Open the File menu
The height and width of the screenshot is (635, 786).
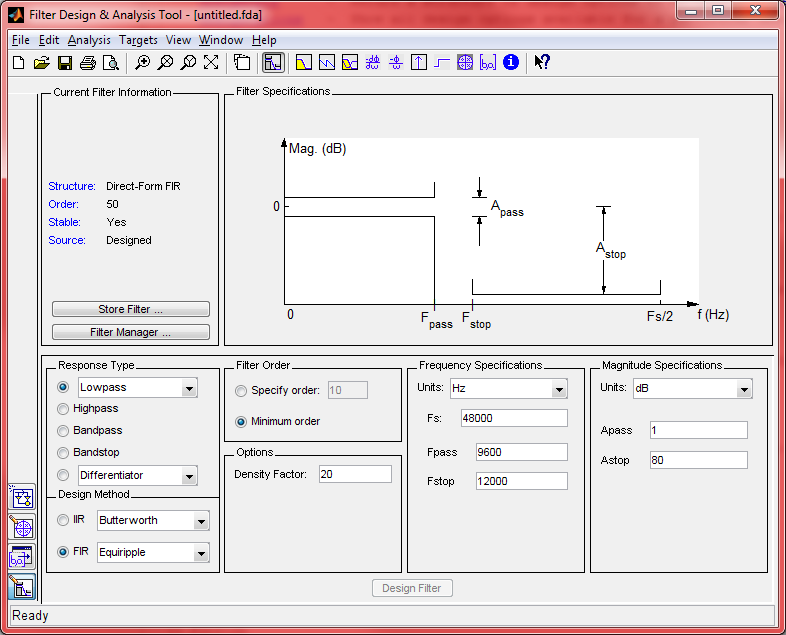coord(21,40)
